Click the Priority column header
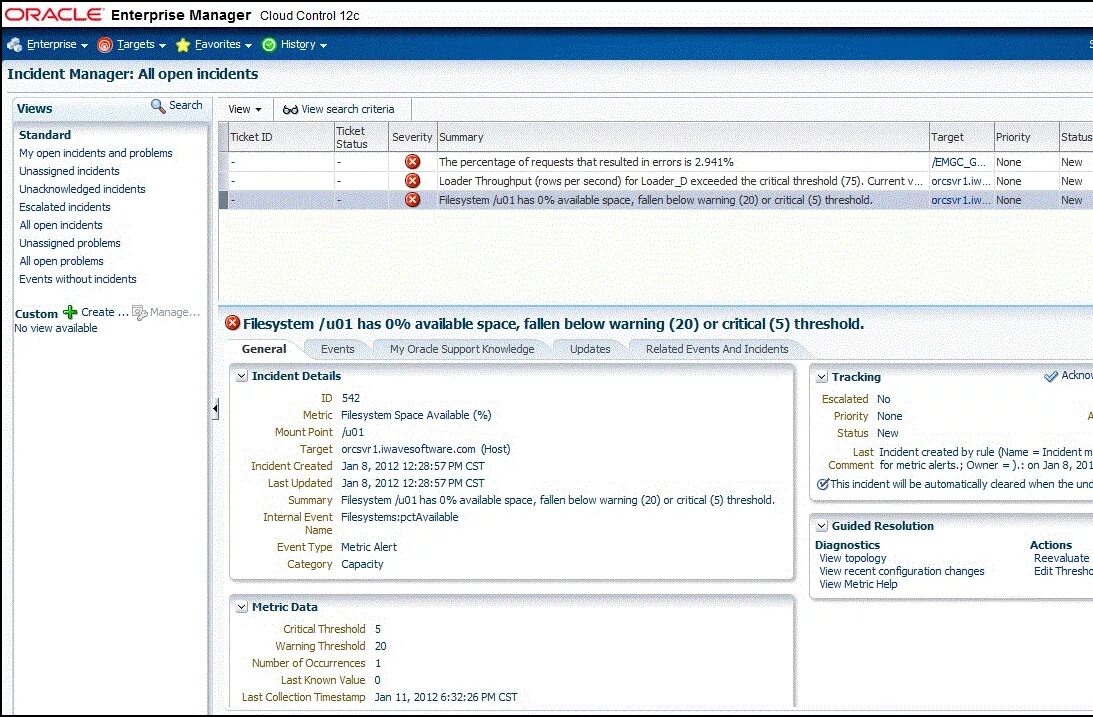The image size is (1093, 717). (x=1026, y=137)
